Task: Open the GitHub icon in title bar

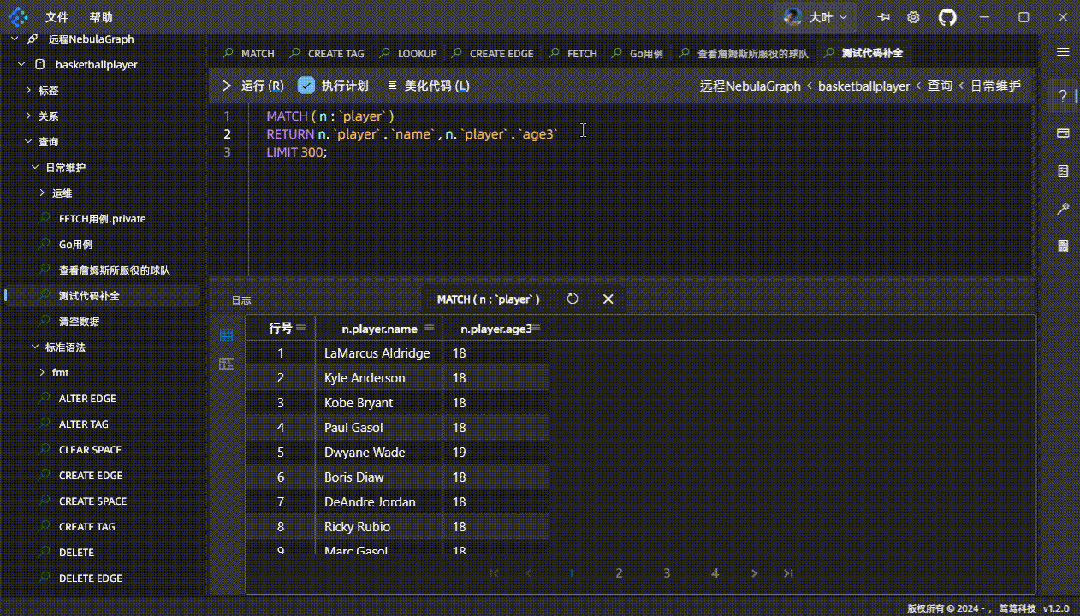Action: (x=947, y=17)
